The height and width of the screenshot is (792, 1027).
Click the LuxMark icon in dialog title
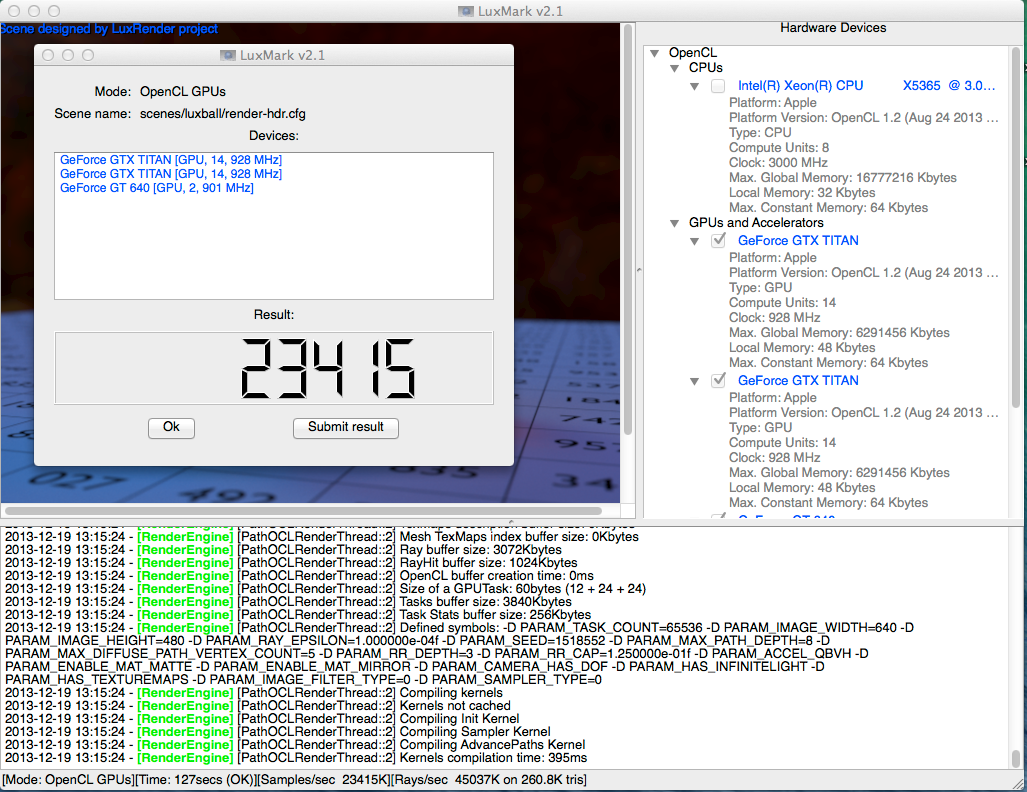227,56
